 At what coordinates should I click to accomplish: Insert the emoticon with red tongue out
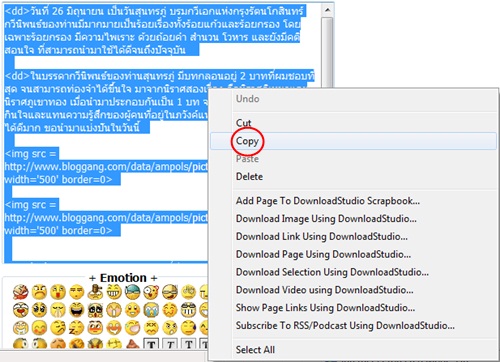[58, 292]
